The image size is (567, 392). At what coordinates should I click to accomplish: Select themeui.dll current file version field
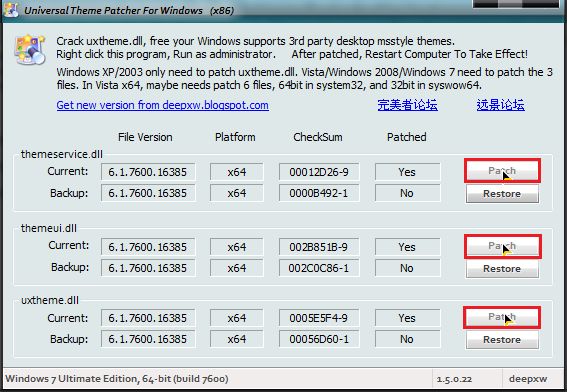click(148, 247)
